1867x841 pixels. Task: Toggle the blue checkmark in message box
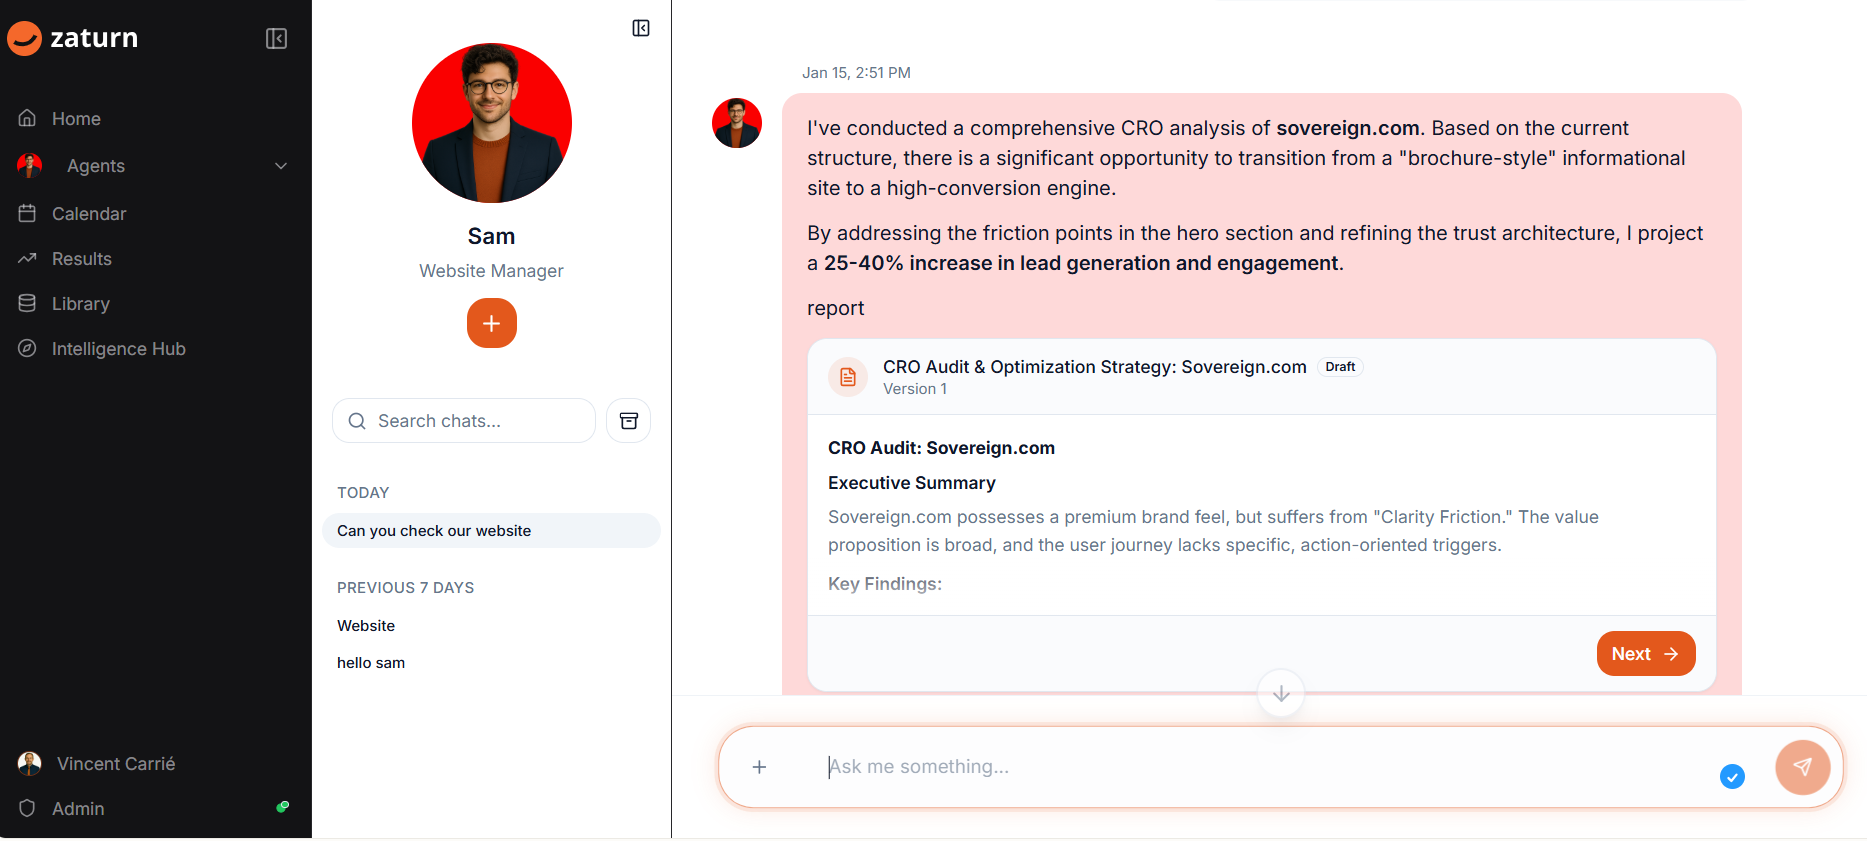tap(1732, 776)
